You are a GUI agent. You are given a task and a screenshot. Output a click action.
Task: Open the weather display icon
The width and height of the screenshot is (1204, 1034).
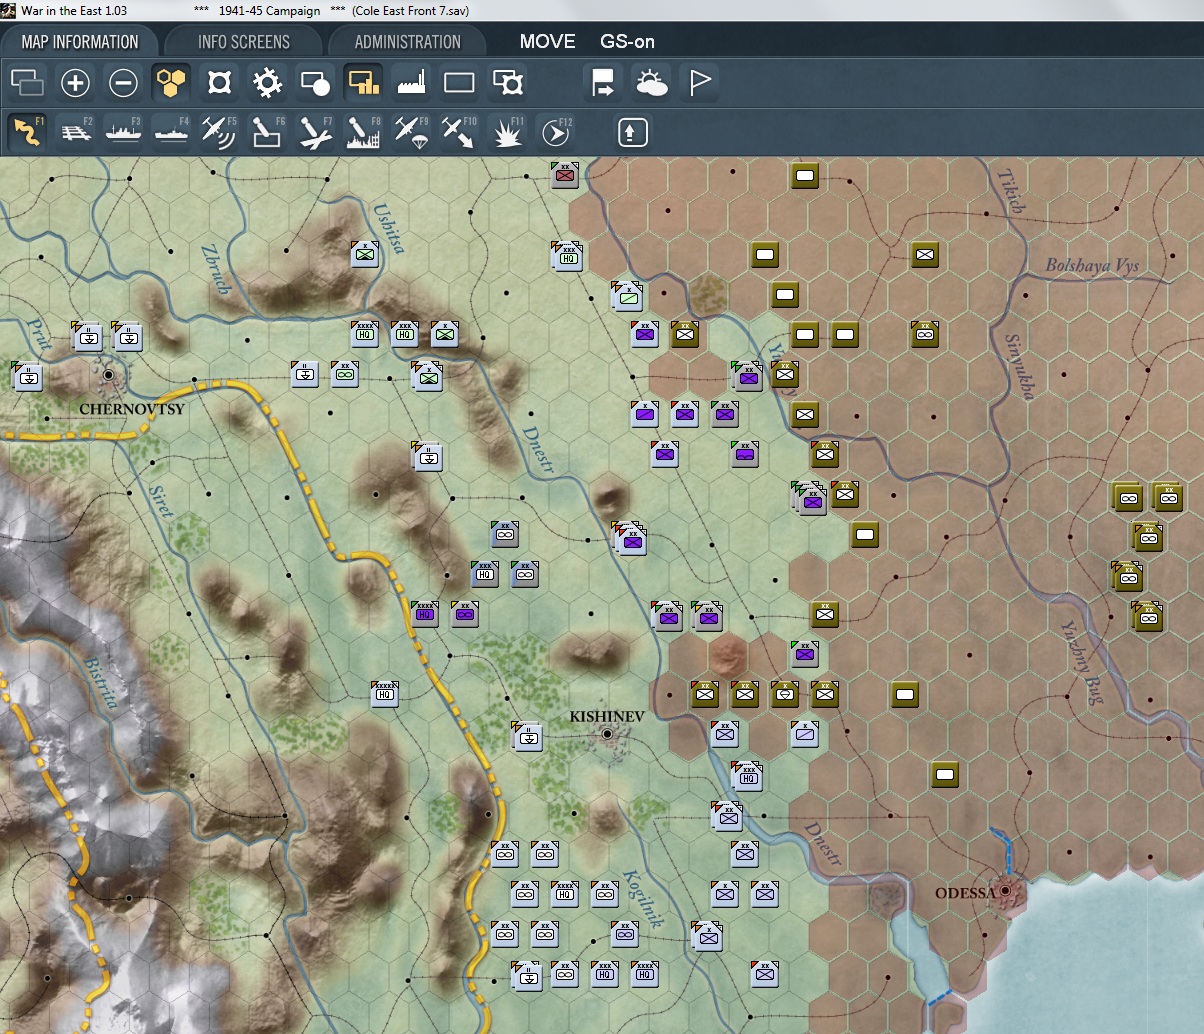pos(652,83)
